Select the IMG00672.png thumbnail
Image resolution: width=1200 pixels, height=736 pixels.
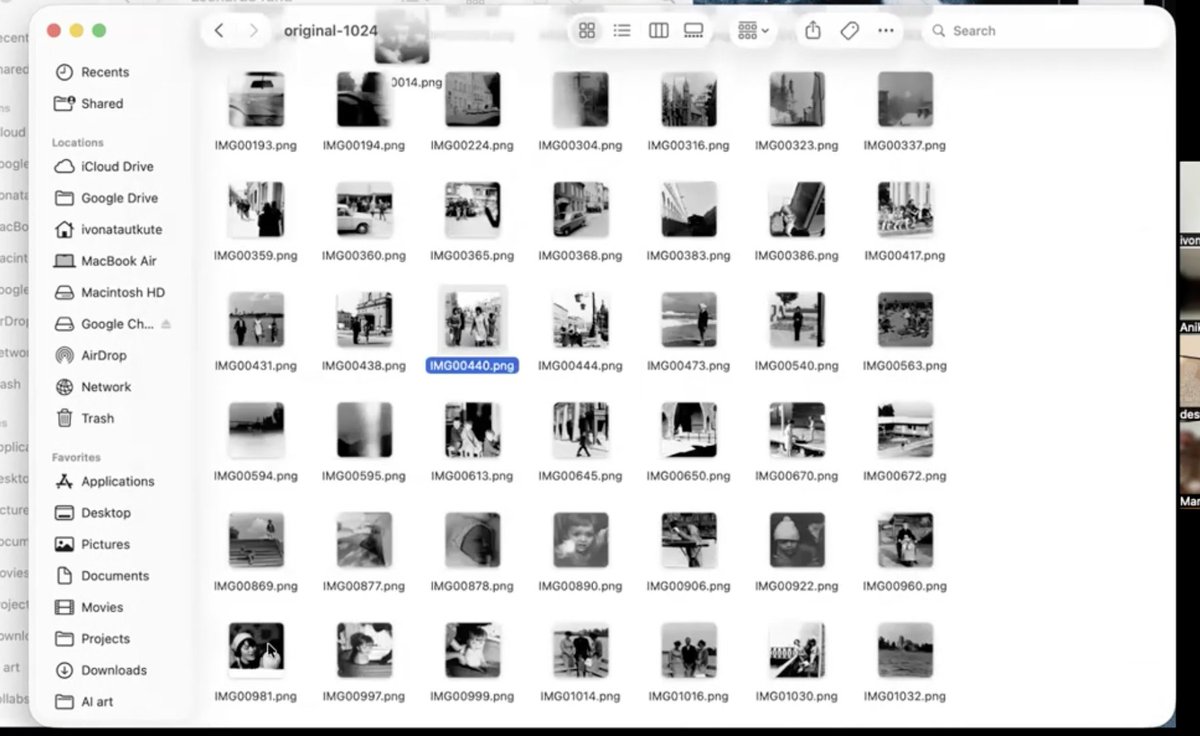[905, 430]
